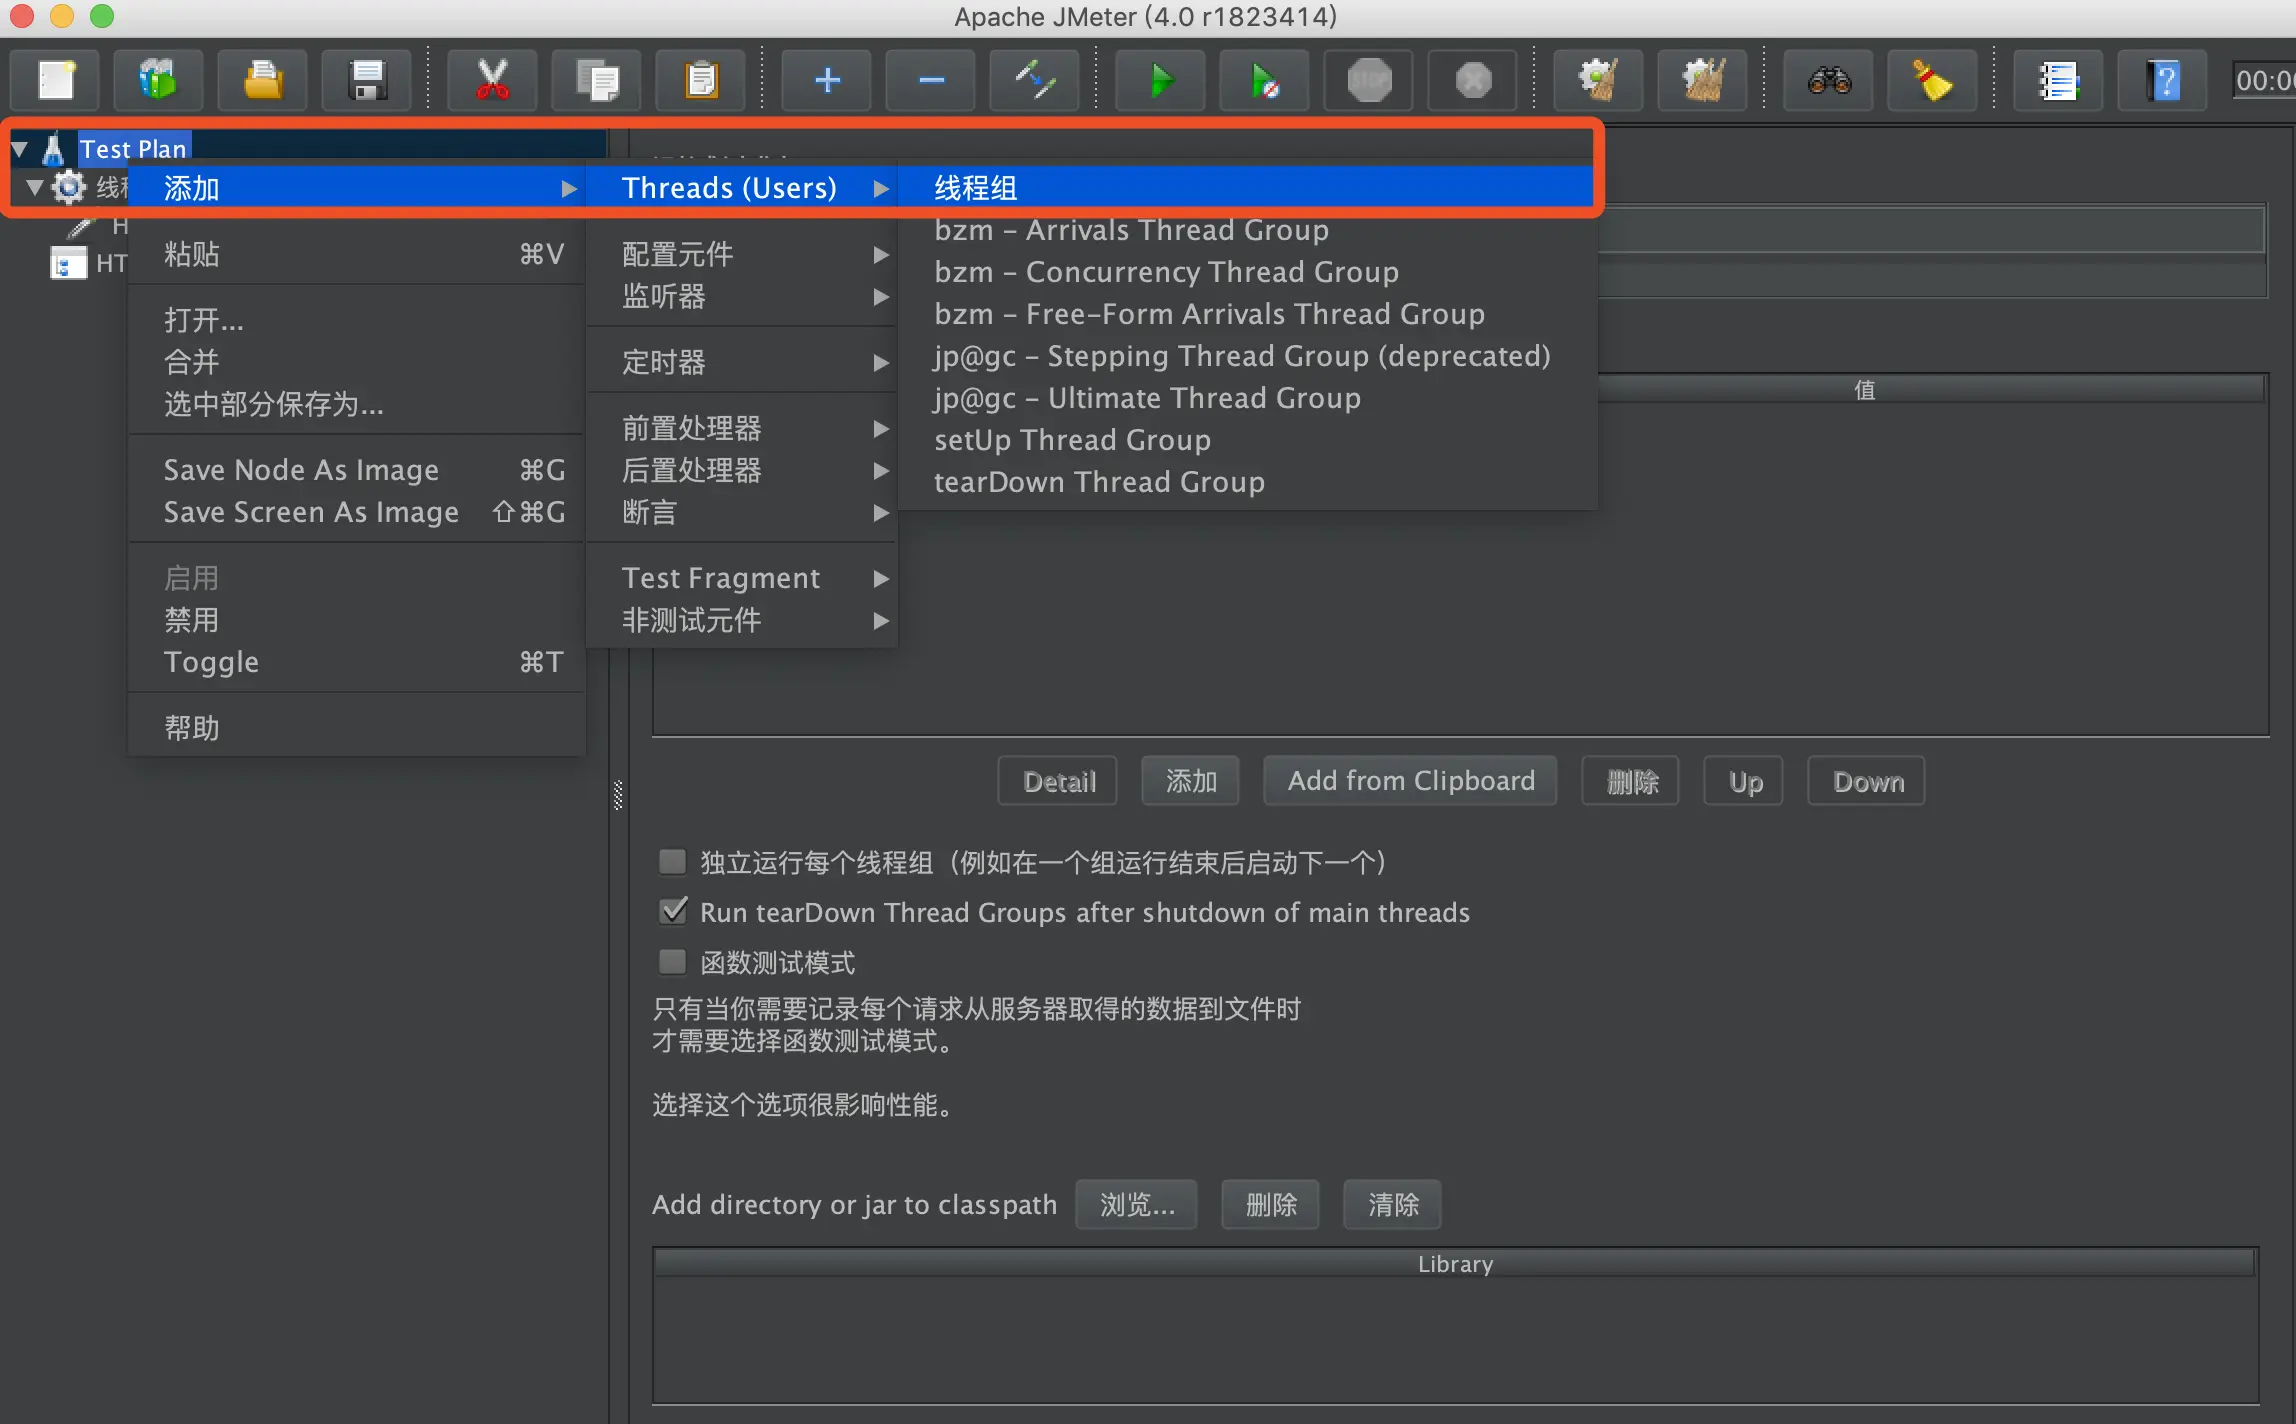
Task: Open the Templates toolbar icon
Action: (x=158, y=80)
